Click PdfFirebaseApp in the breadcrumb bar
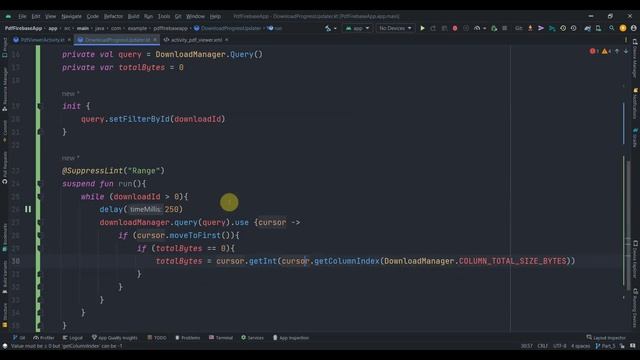The image size is (640, 360). tap(23, 28)
